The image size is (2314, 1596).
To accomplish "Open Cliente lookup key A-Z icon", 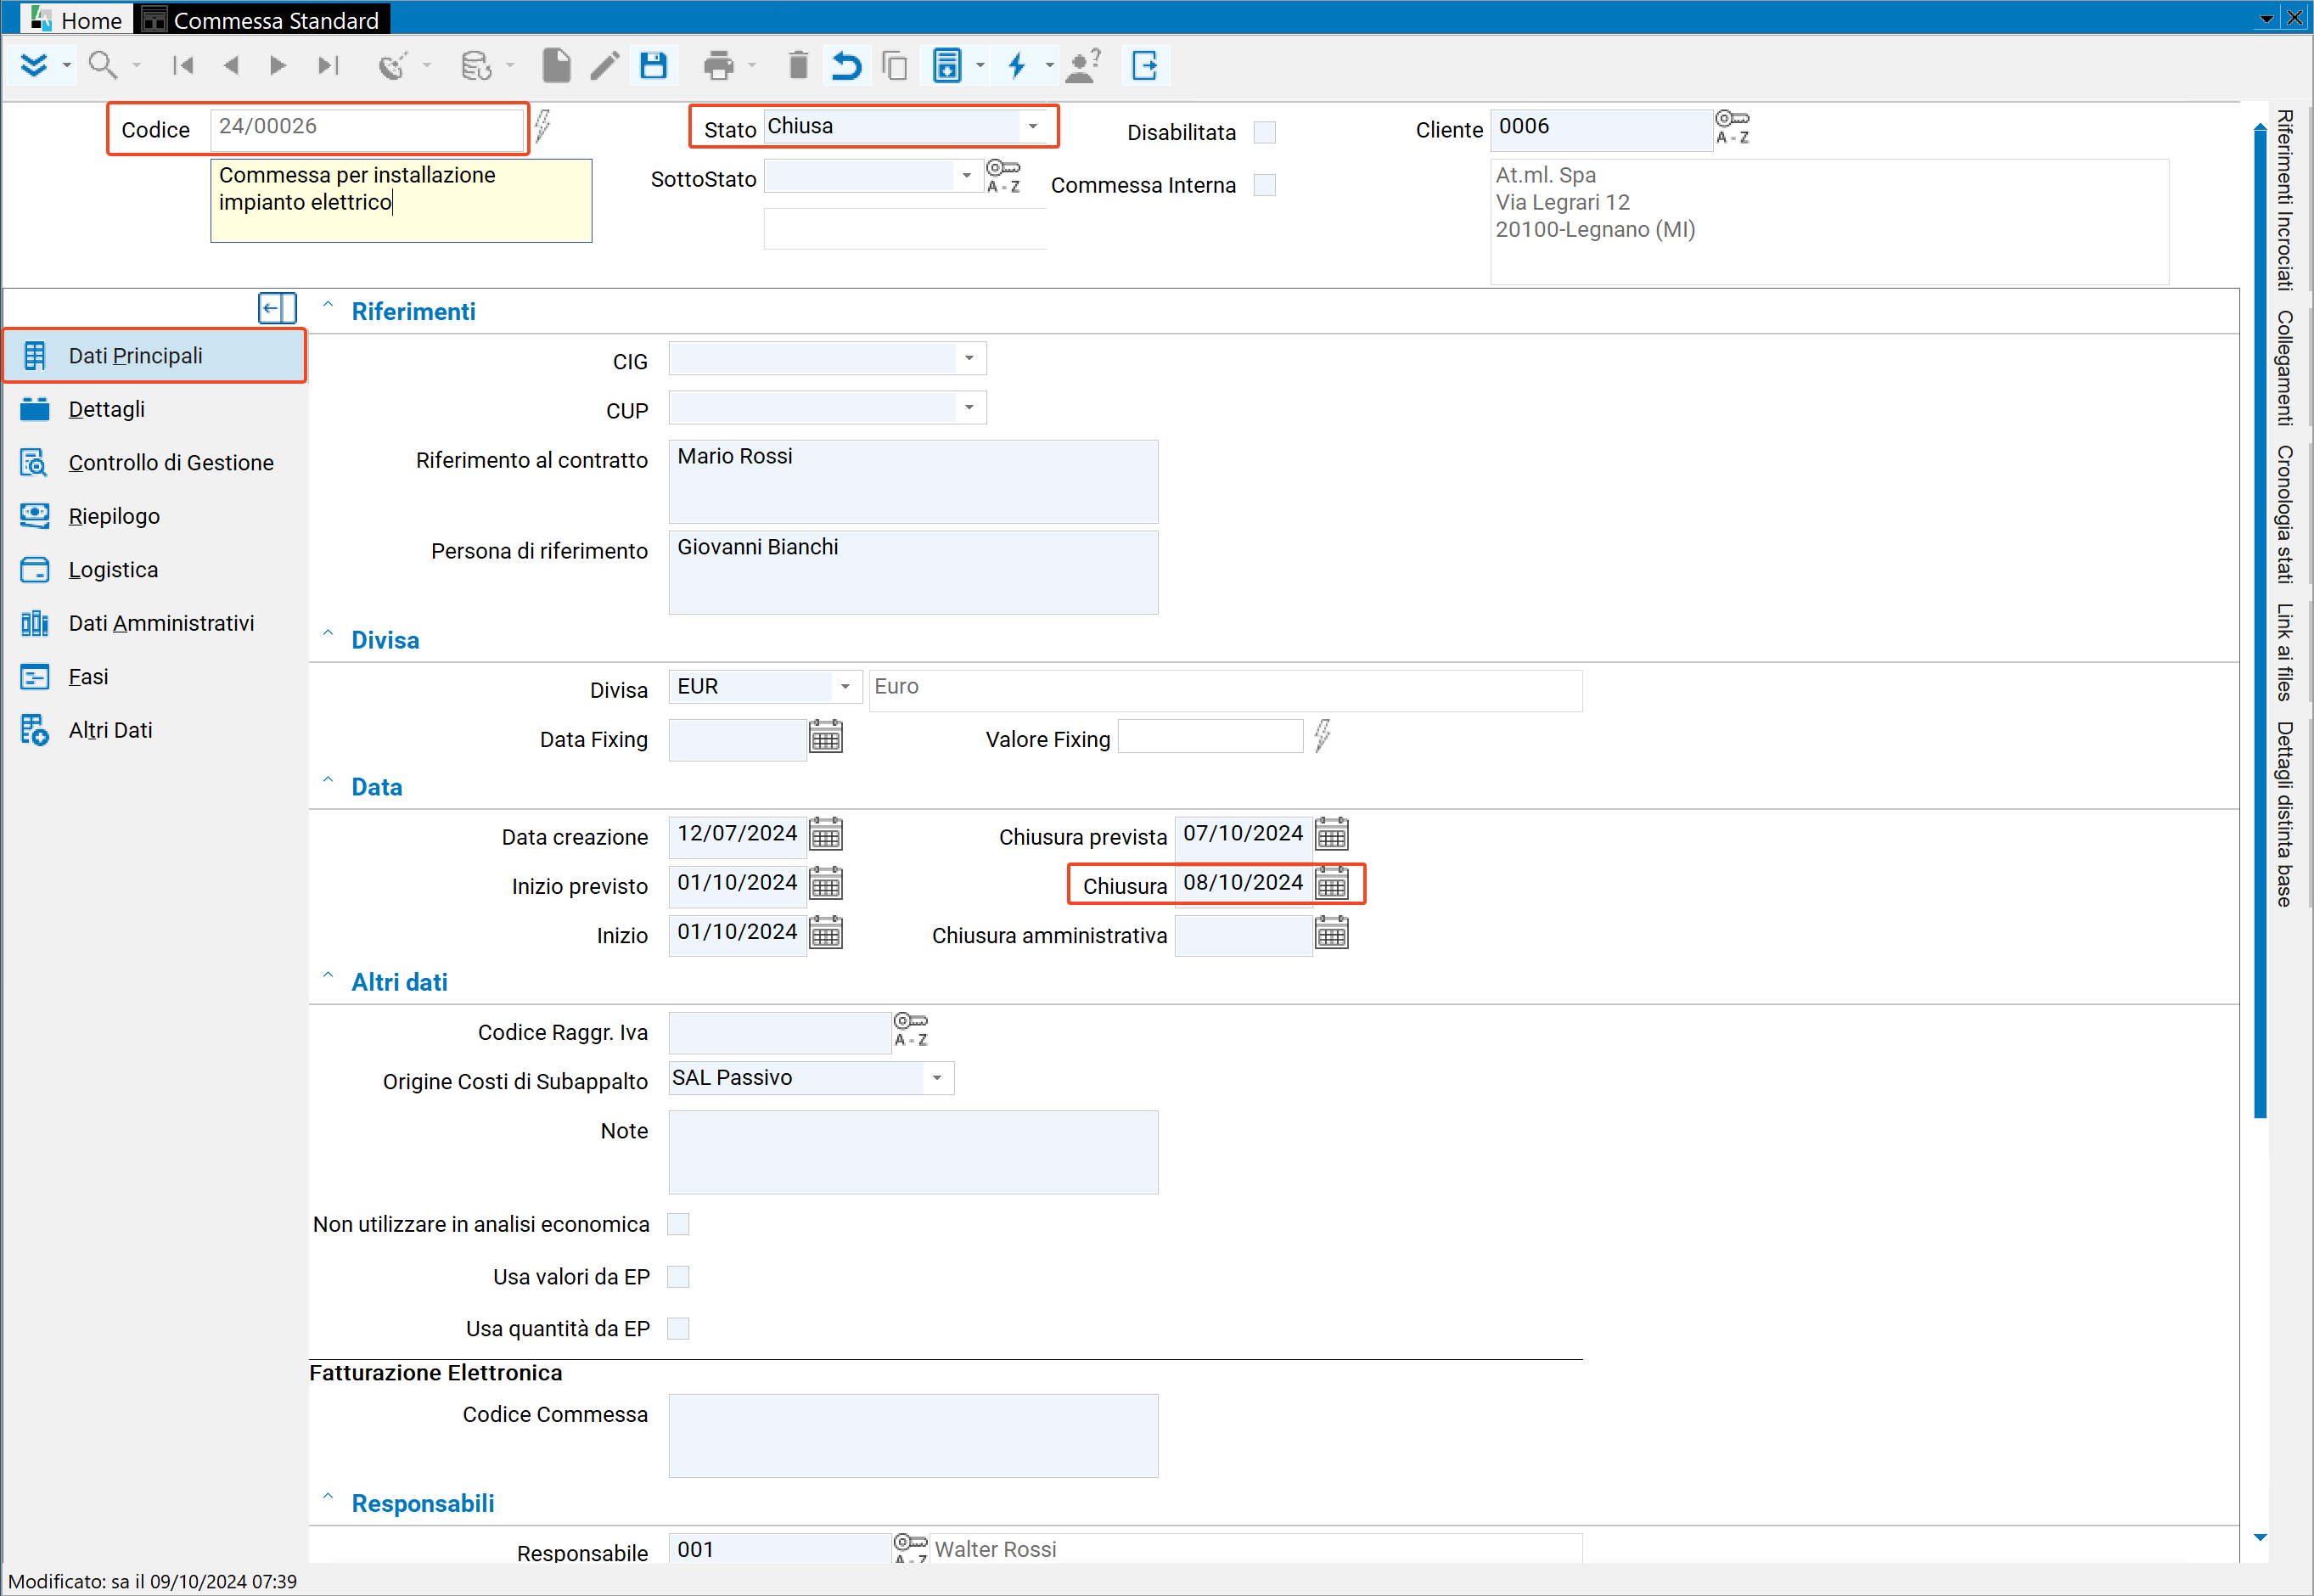I will pos(1732,128).
